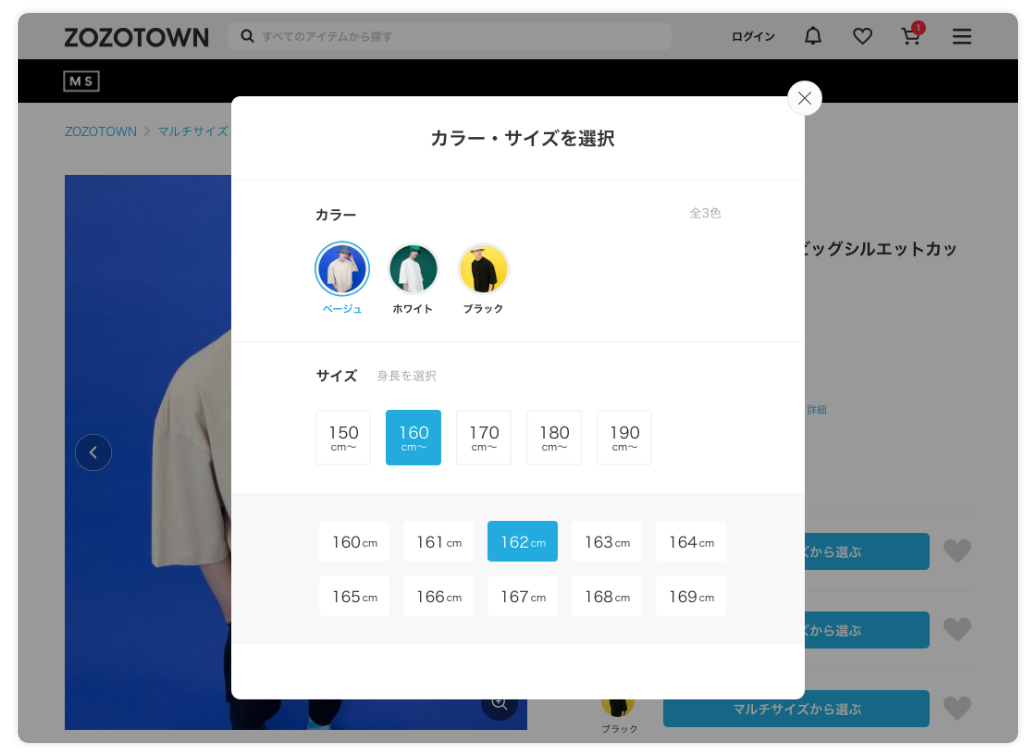This screenshot has height=756, width=1036.
Task: Click the ZOZOTOWN logo
Action: pos(137,37)
